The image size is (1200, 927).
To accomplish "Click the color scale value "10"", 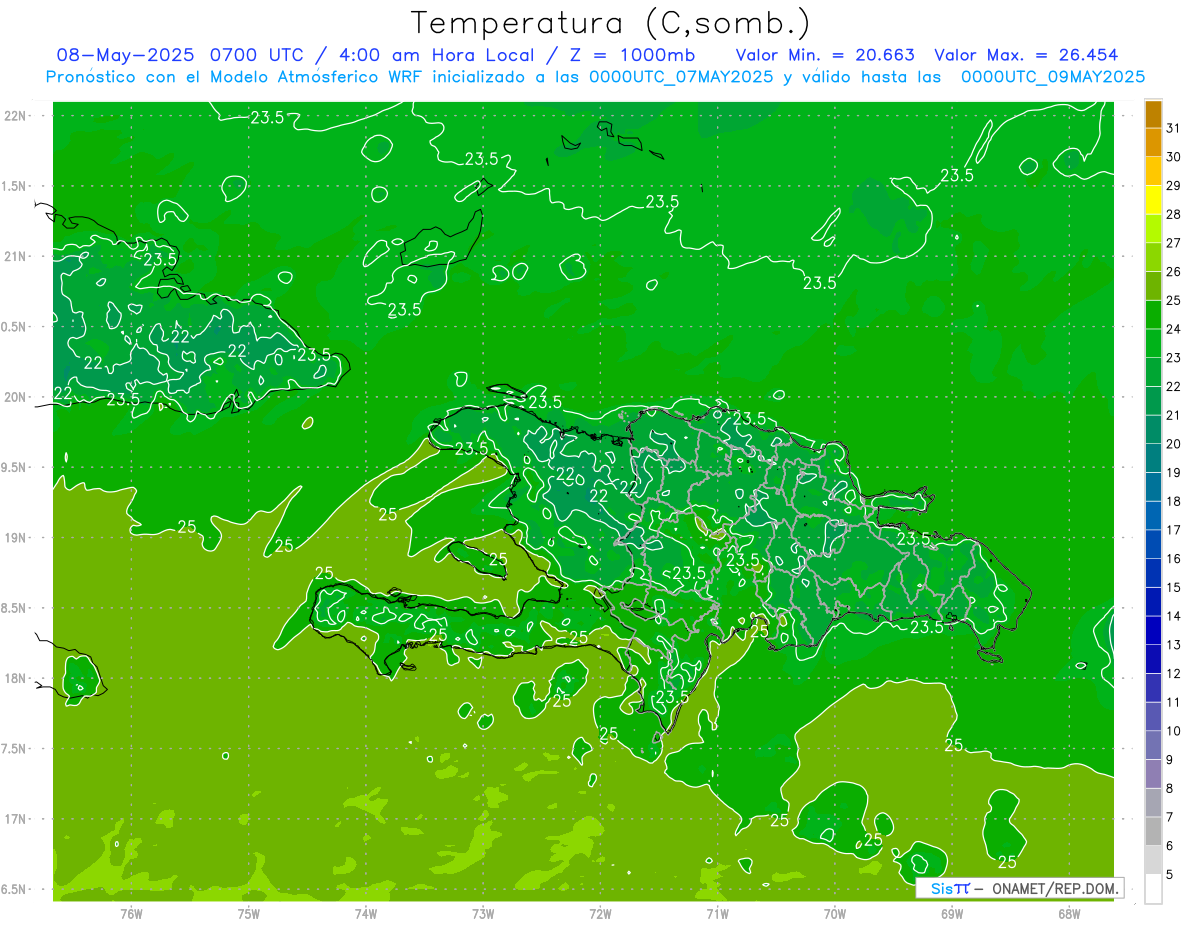I will pos(1173,731).
